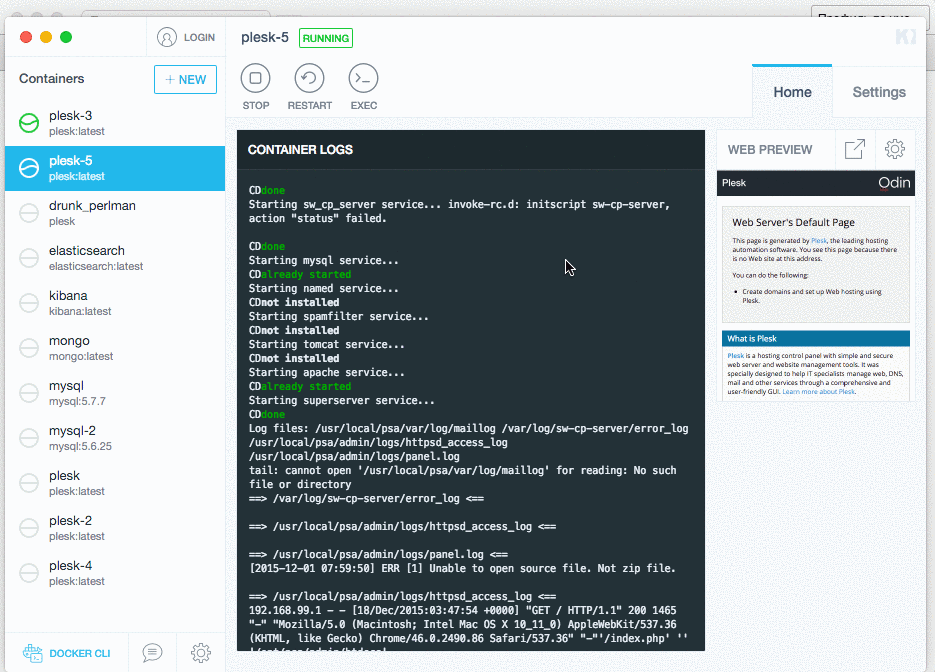Click mongo stopped status icon
935x672 pixels.
pos(29,348)
